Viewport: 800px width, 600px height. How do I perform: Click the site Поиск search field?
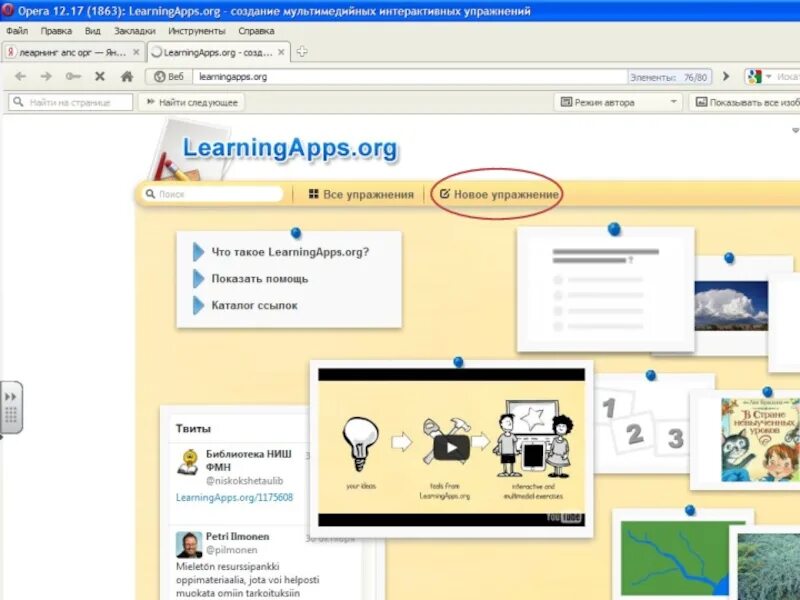[212, 194]
